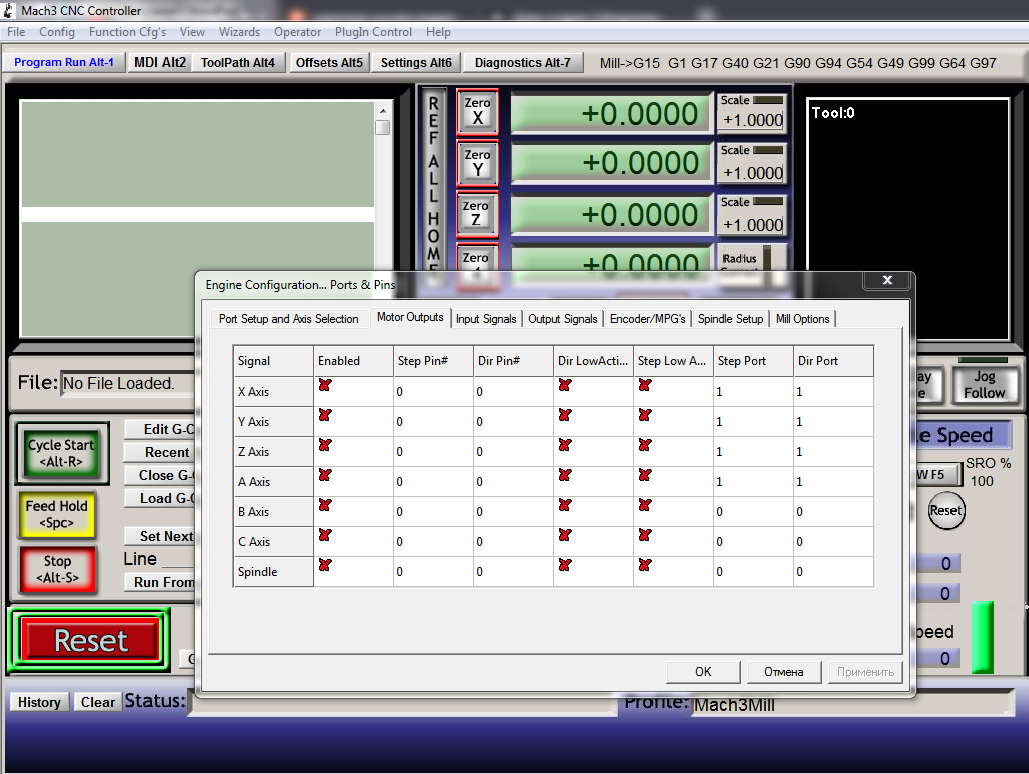Click G-code window scrollbar up arrow

383,110
